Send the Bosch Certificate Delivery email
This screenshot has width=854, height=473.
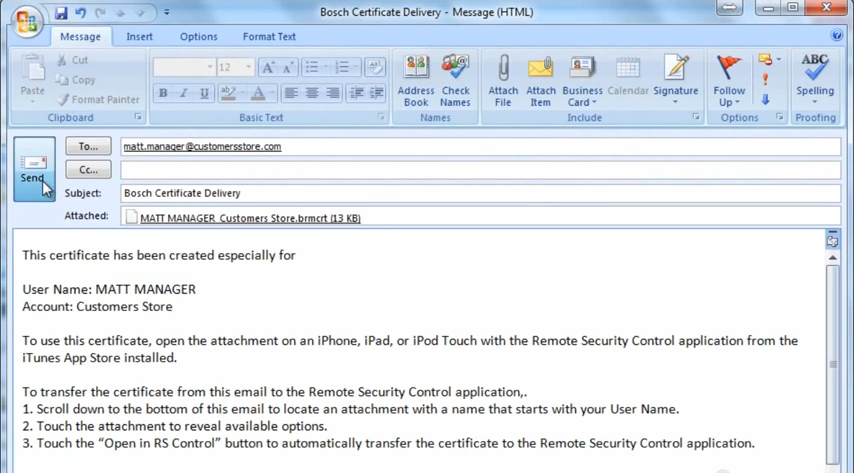coord(34,169)
